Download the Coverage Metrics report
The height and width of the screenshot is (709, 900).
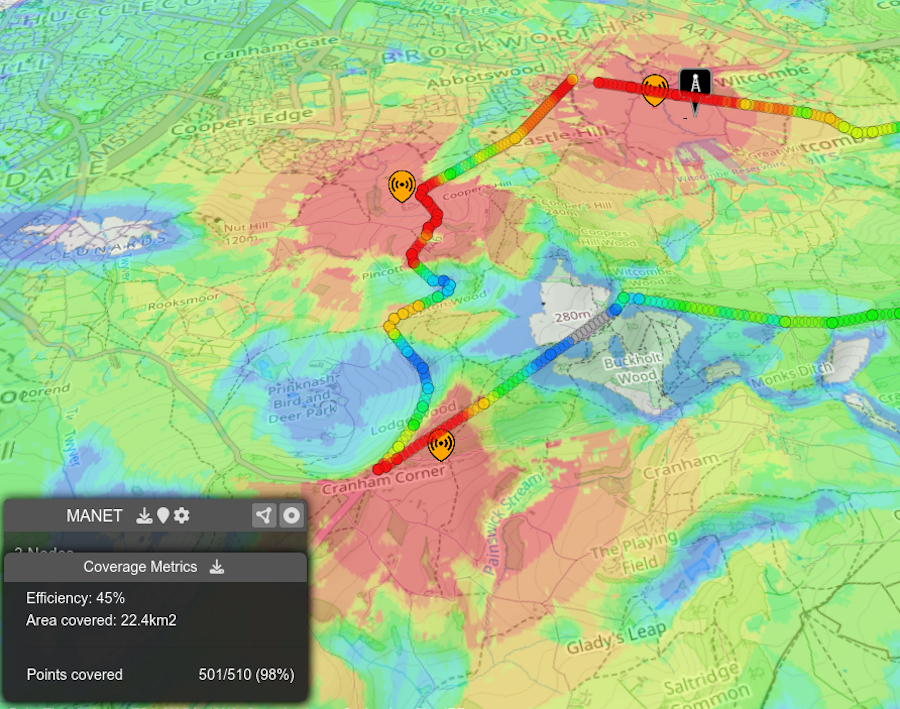(219, 567)
